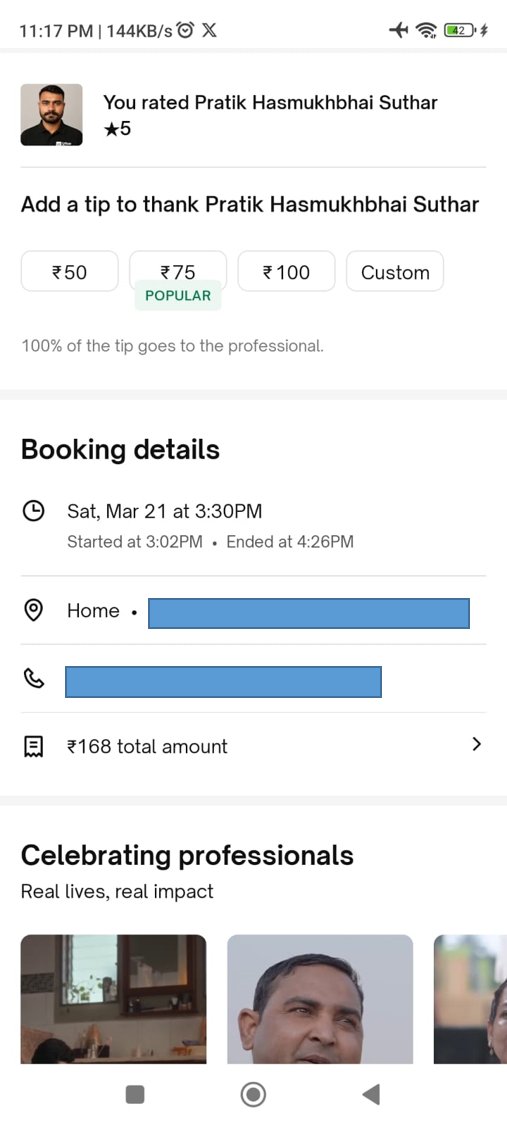Choose the ₹100 tip amount
507x1125 pixels.
[x=286, y=271]
